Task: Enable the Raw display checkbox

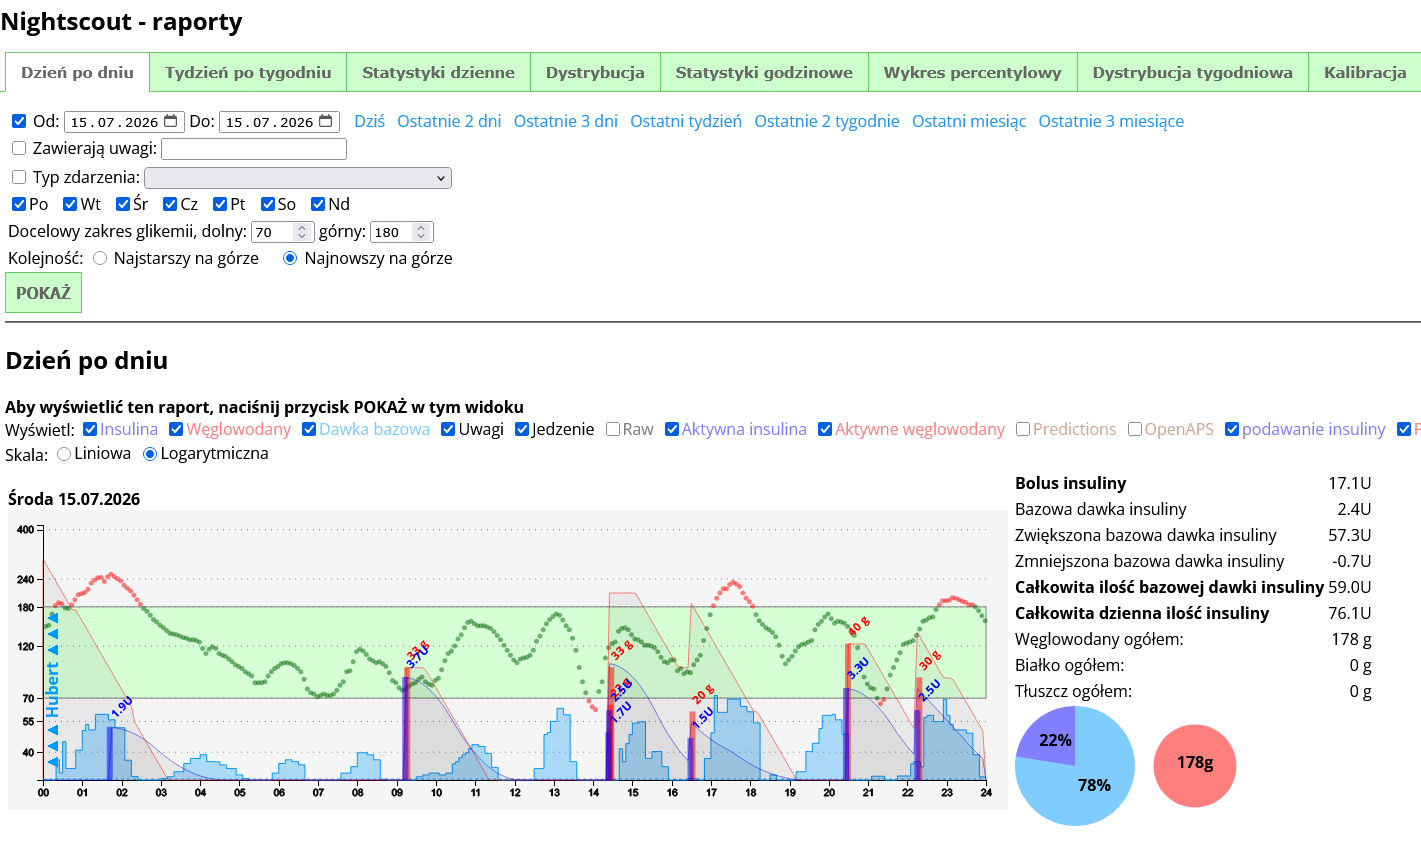Action: pos(613,429)
